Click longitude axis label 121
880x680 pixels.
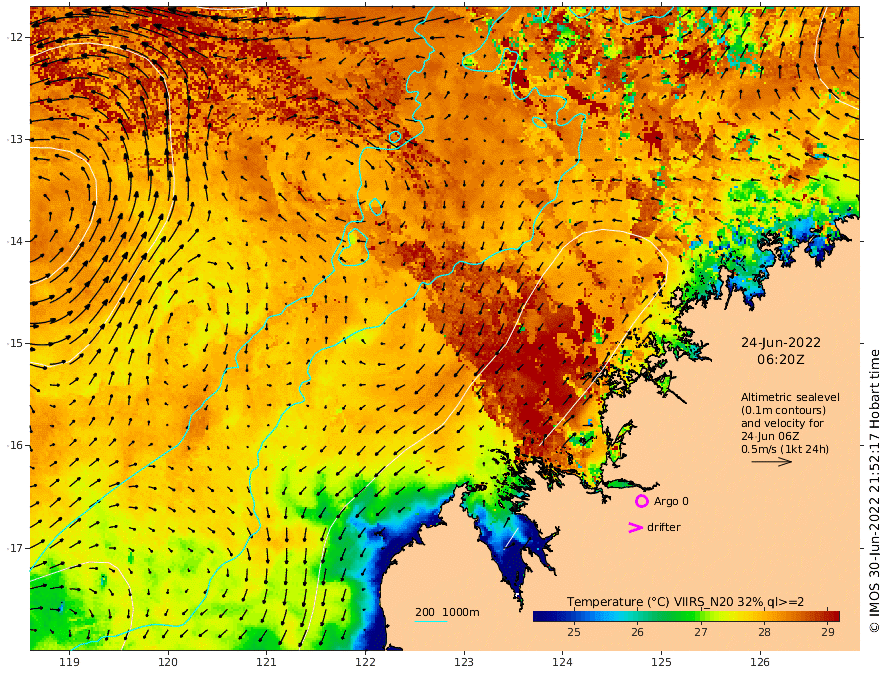pos(267,662)
